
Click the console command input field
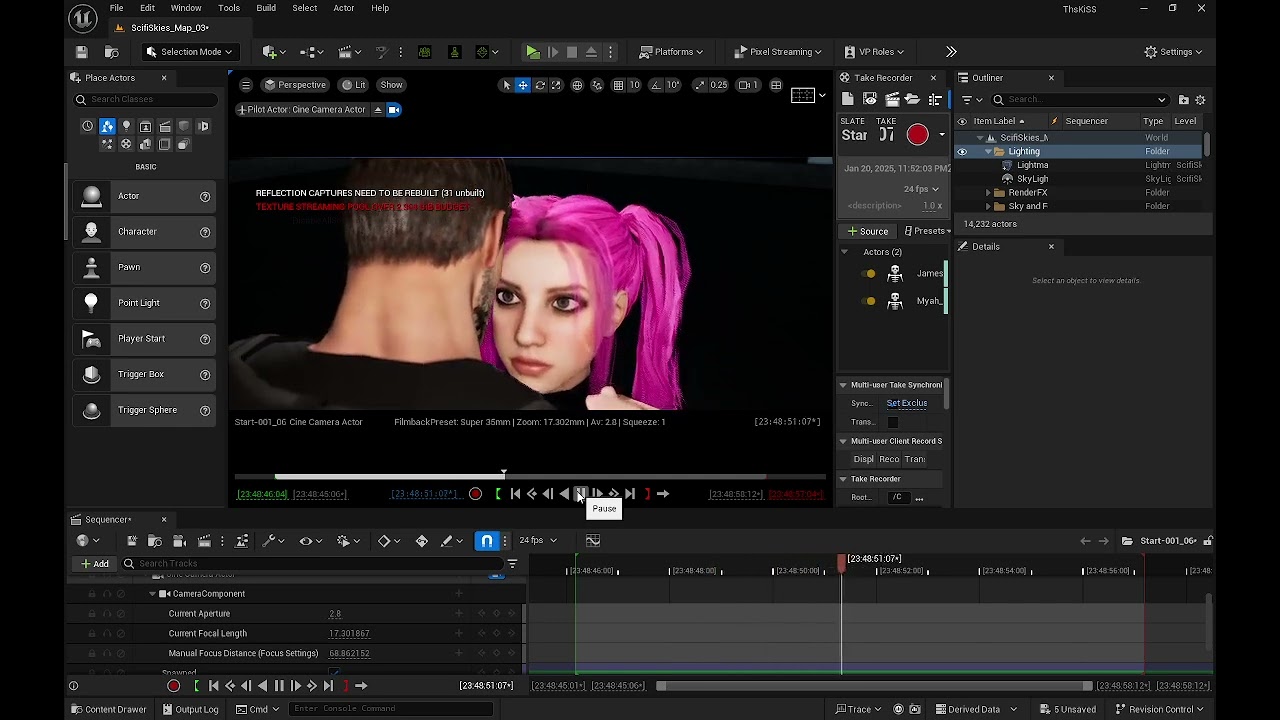(x=390, y=709)
